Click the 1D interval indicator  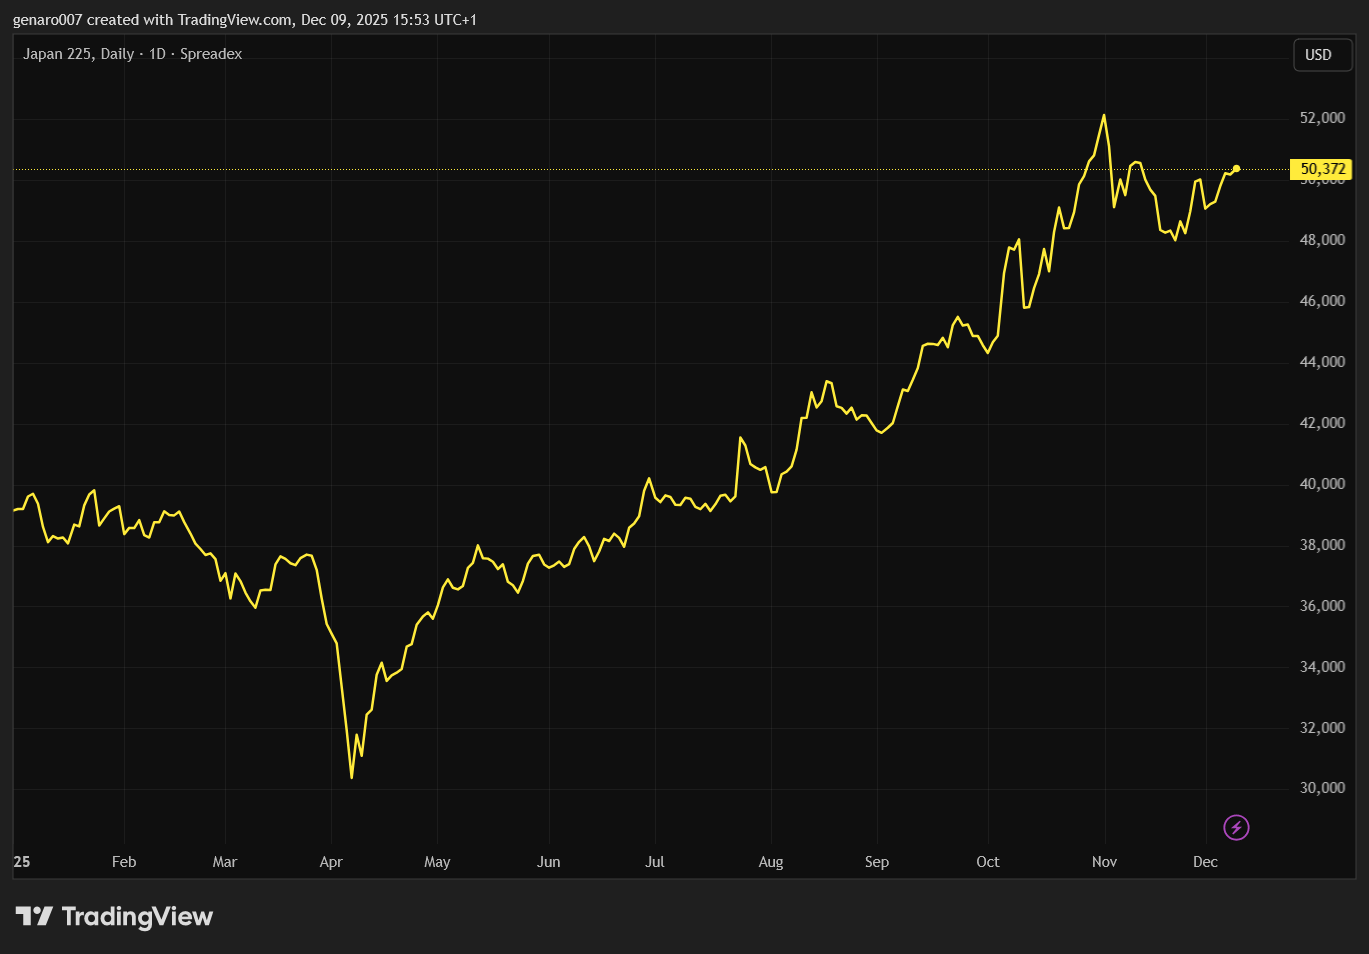(155, 54)
